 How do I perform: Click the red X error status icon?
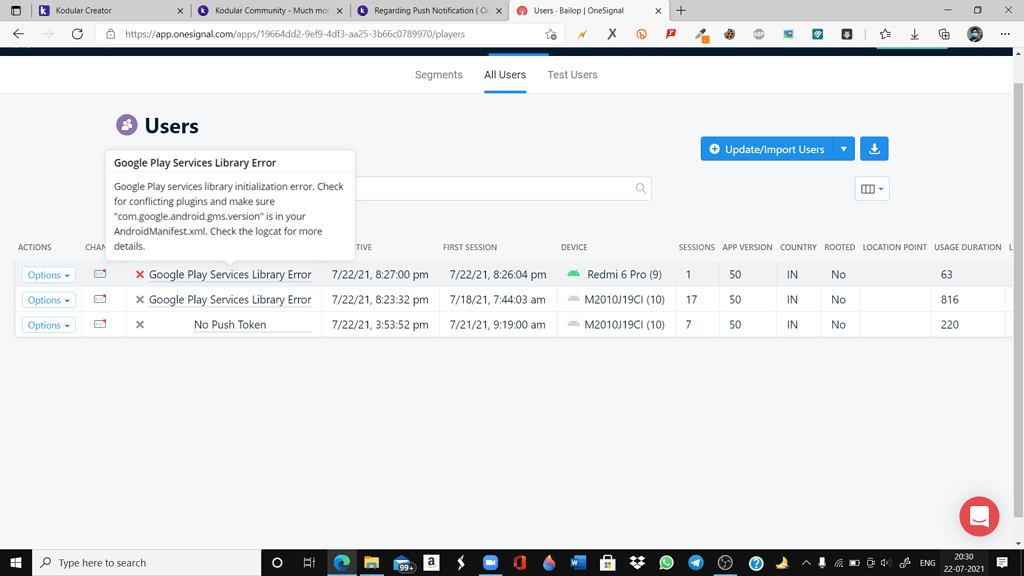[140, 274]
